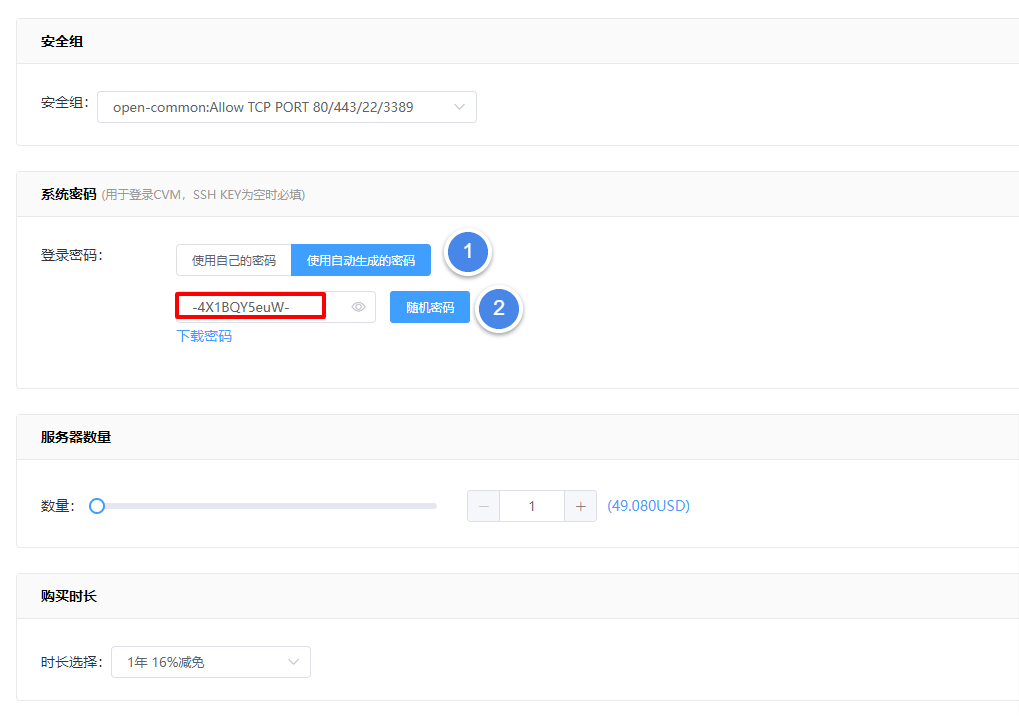1019x717 pixels.
Task: Click the 下载密码 link
Action: [204, 336]
